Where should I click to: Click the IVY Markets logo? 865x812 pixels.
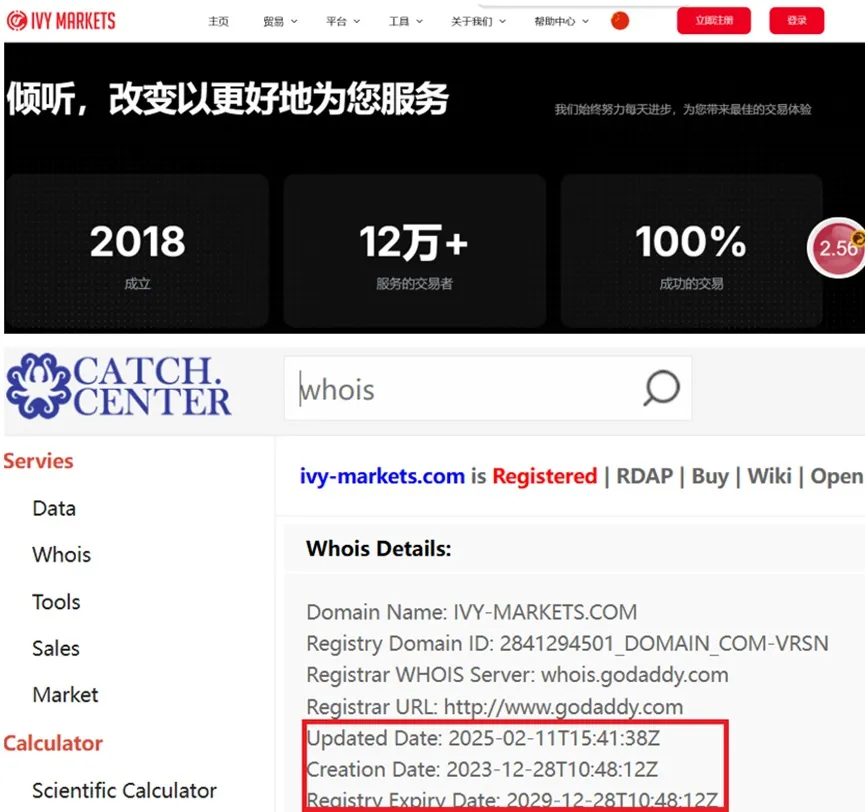click(x=61, y=21)
